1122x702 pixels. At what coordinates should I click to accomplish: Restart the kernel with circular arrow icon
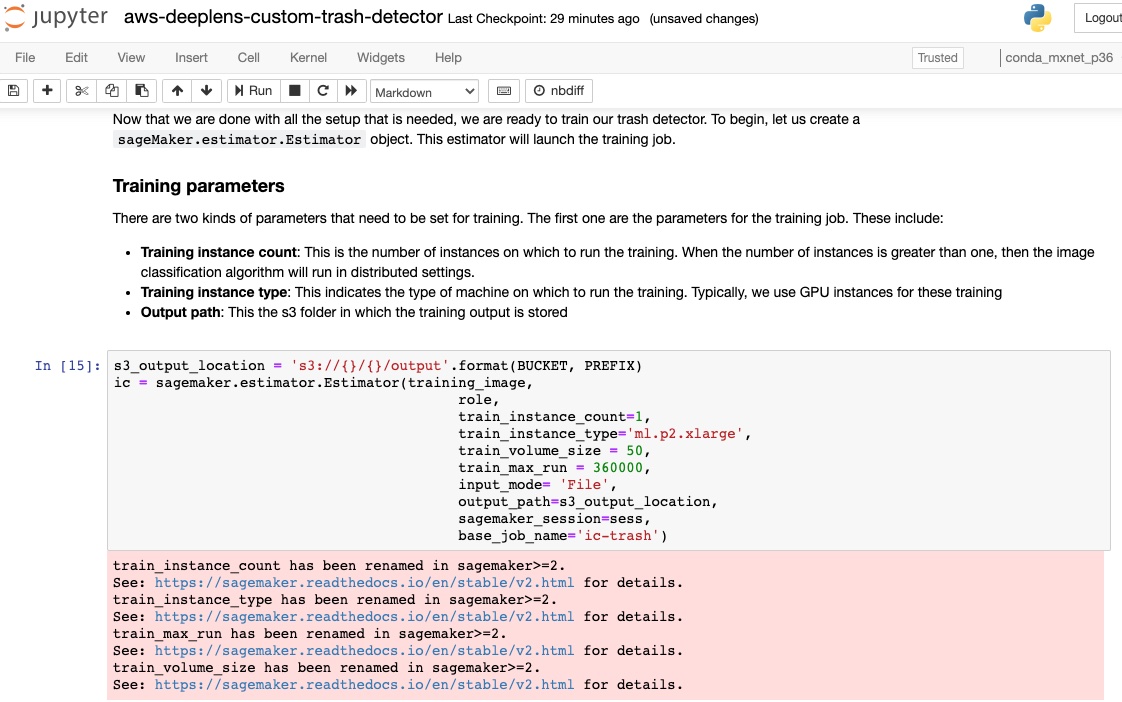[323, 91]
